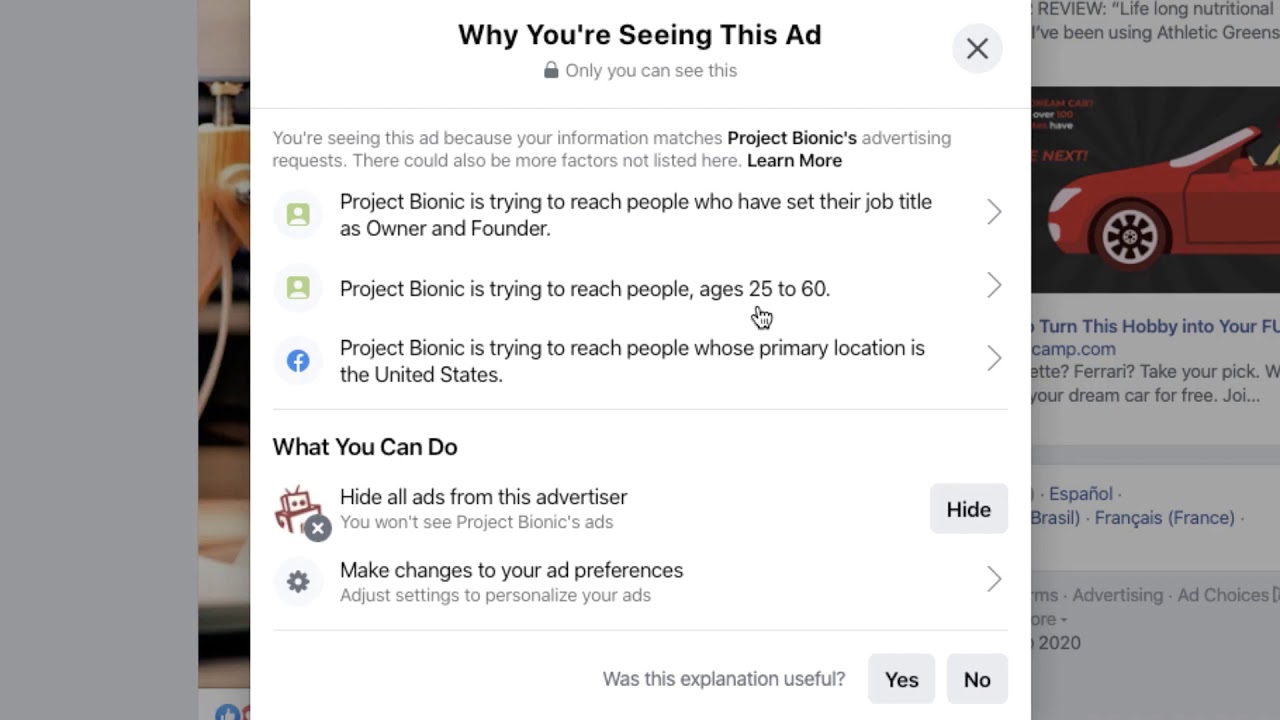Open the Learn More link
This screenshot has height=720, width=1280.
click(794, 160)
